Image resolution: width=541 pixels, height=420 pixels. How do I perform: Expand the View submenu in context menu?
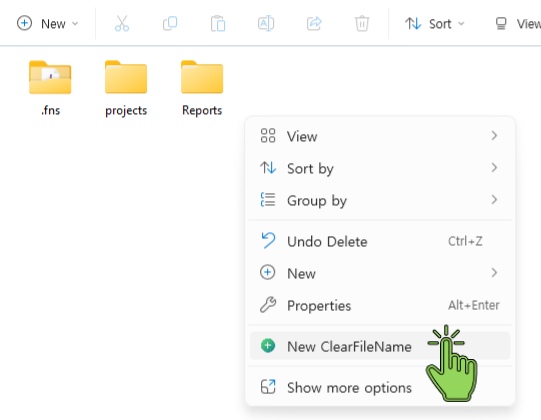380,136
